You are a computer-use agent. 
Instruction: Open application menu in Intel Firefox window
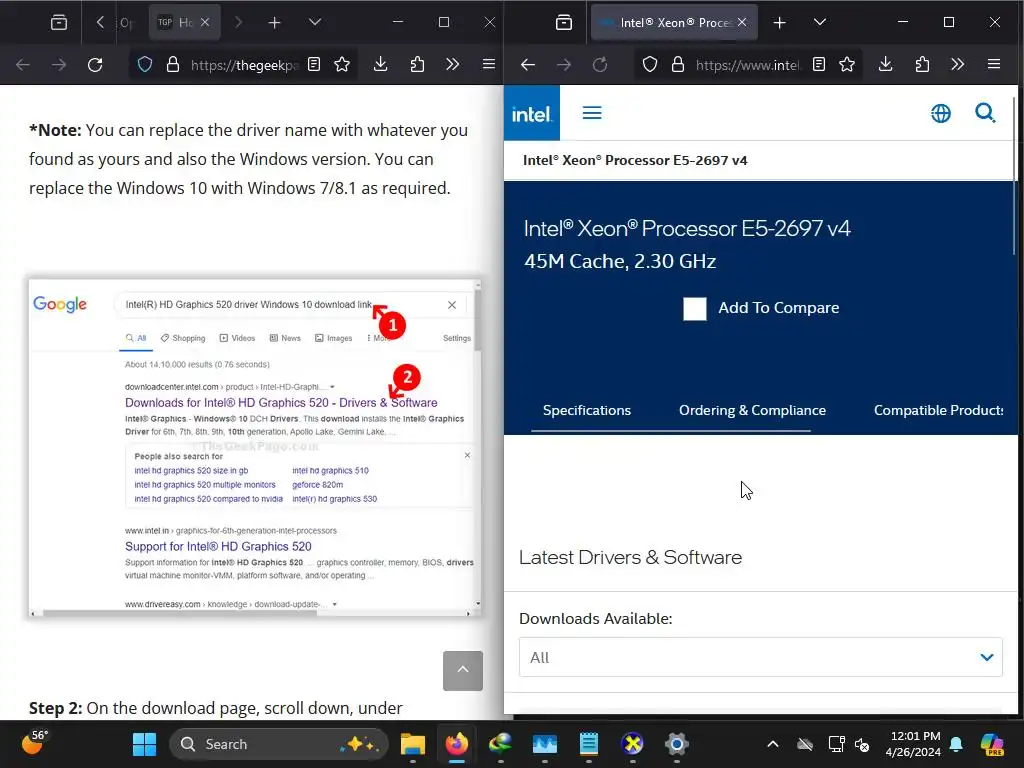[x=994, y=65]
